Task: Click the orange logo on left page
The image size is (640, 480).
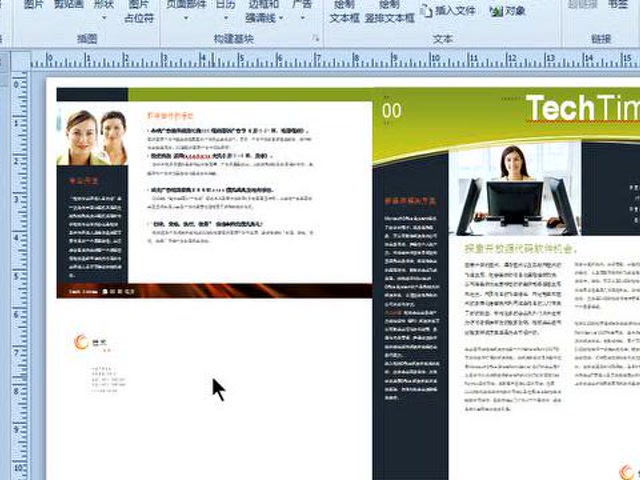Action: (x=81, y=343)
